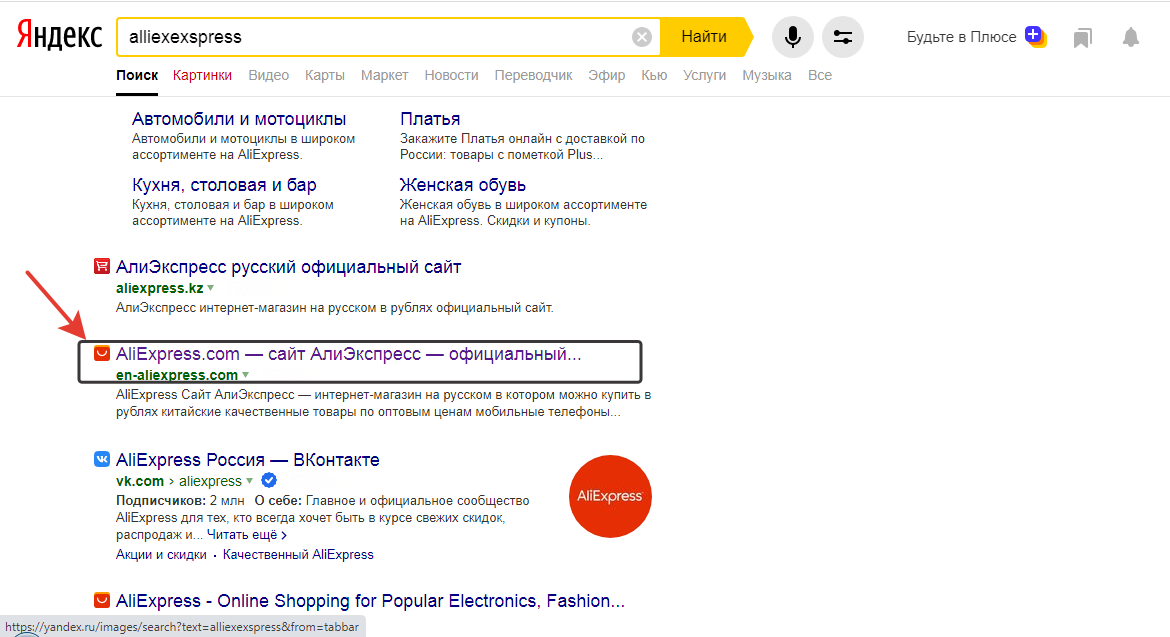Activate voice search microphone icon
The width and height of the screenshot is (1170, 637).
coord(792,37)
